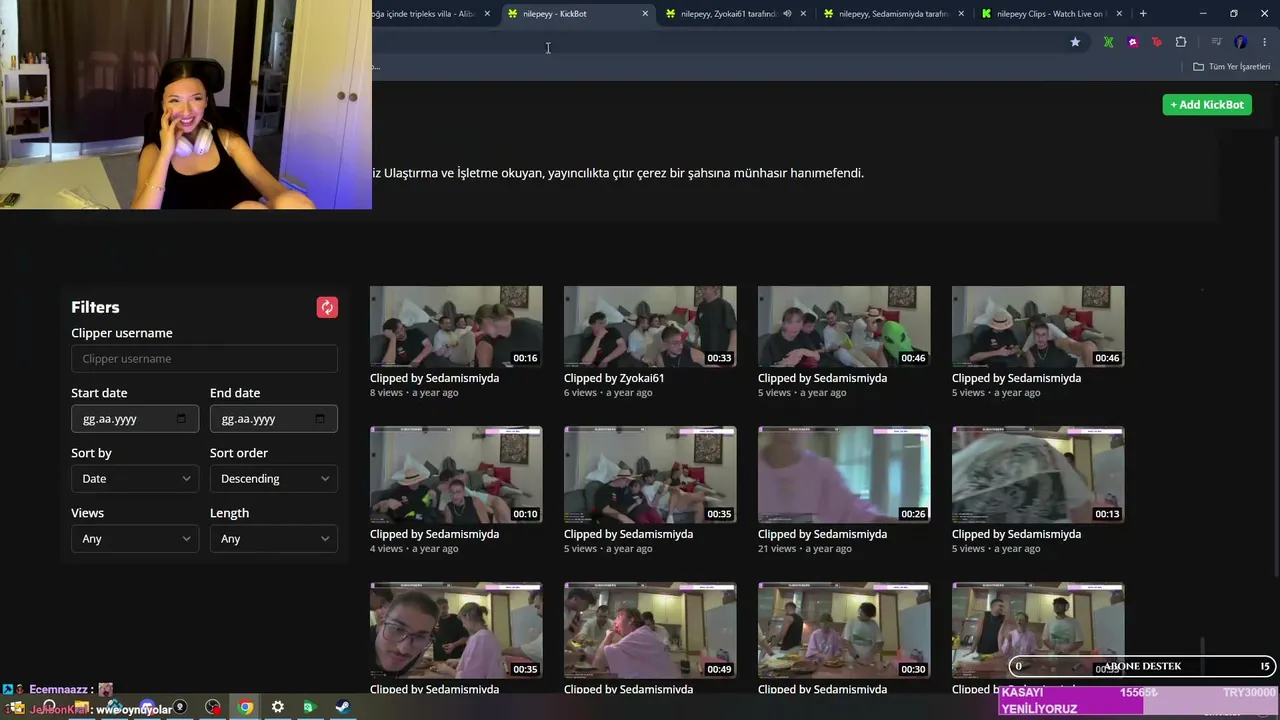Open the Chrome profile avatar

pyautogui.click(x=1241, y=42)
